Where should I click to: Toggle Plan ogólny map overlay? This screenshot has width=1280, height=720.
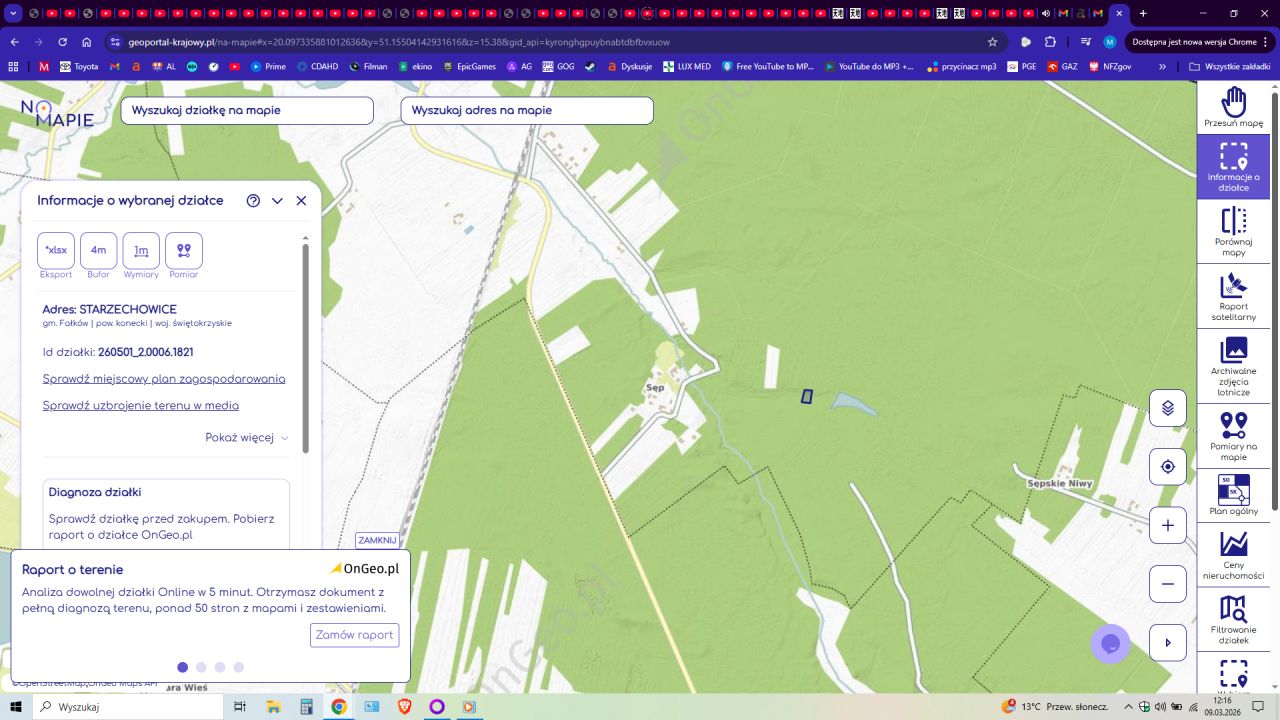tap(1233, 495)
